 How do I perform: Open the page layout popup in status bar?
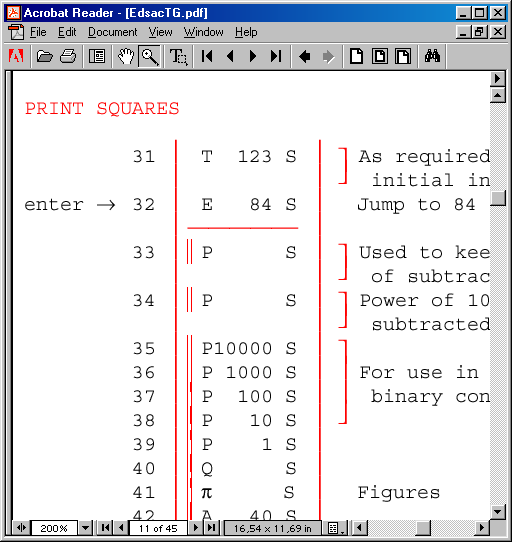334,528
